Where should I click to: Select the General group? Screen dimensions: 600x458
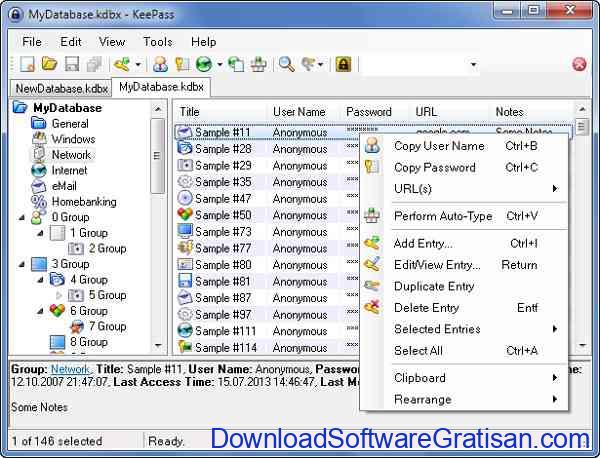[70, 124]
